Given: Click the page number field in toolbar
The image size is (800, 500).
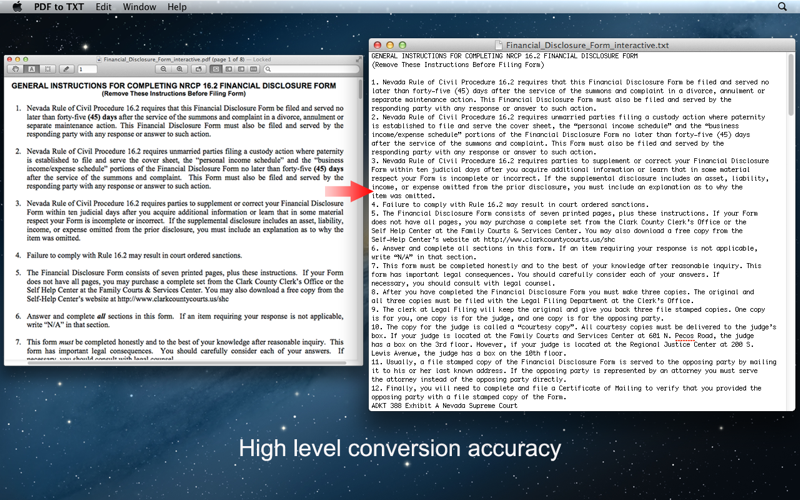Looking at the screenshot, I should click(88, 69).
